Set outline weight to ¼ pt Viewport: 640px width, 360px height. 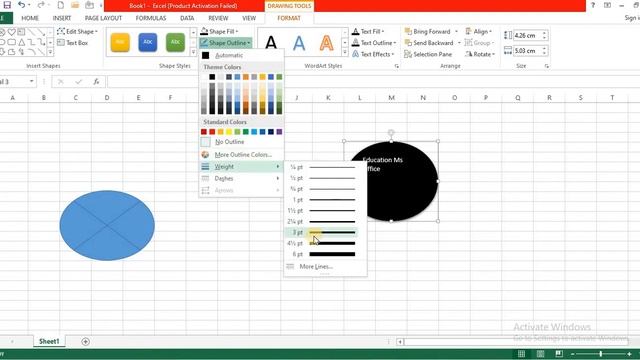tap(322, 167)
